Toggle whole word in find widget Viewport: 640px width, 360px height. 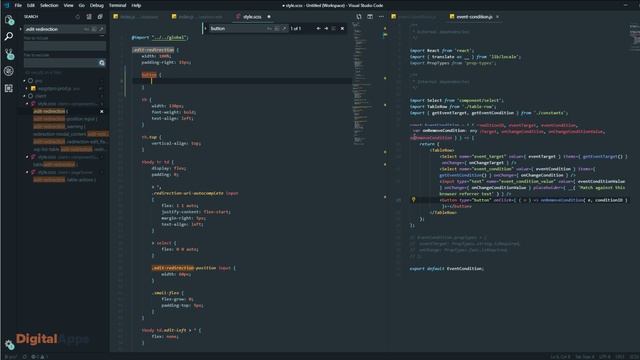pyautogui.click(x=277, y=29)
